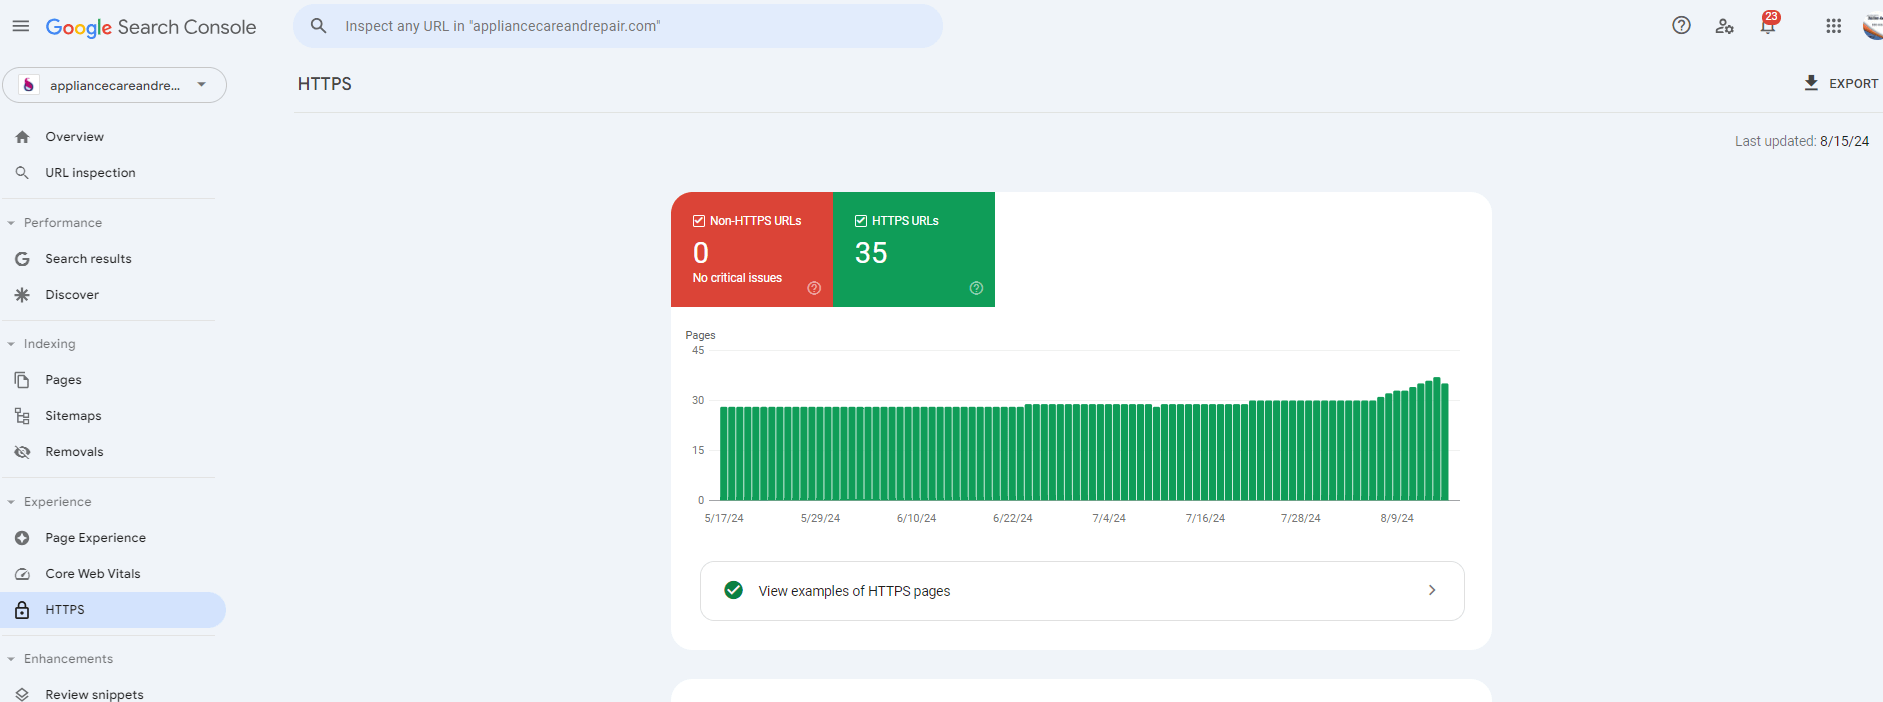
Task: Open the Sitemaps page
Action: pos(73,416)
